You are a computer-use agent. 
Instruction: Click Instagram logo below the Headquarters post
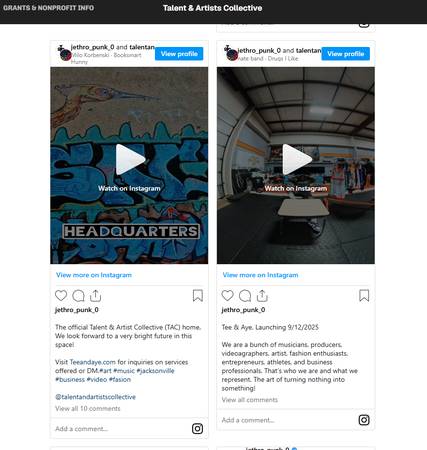(197, 429)
